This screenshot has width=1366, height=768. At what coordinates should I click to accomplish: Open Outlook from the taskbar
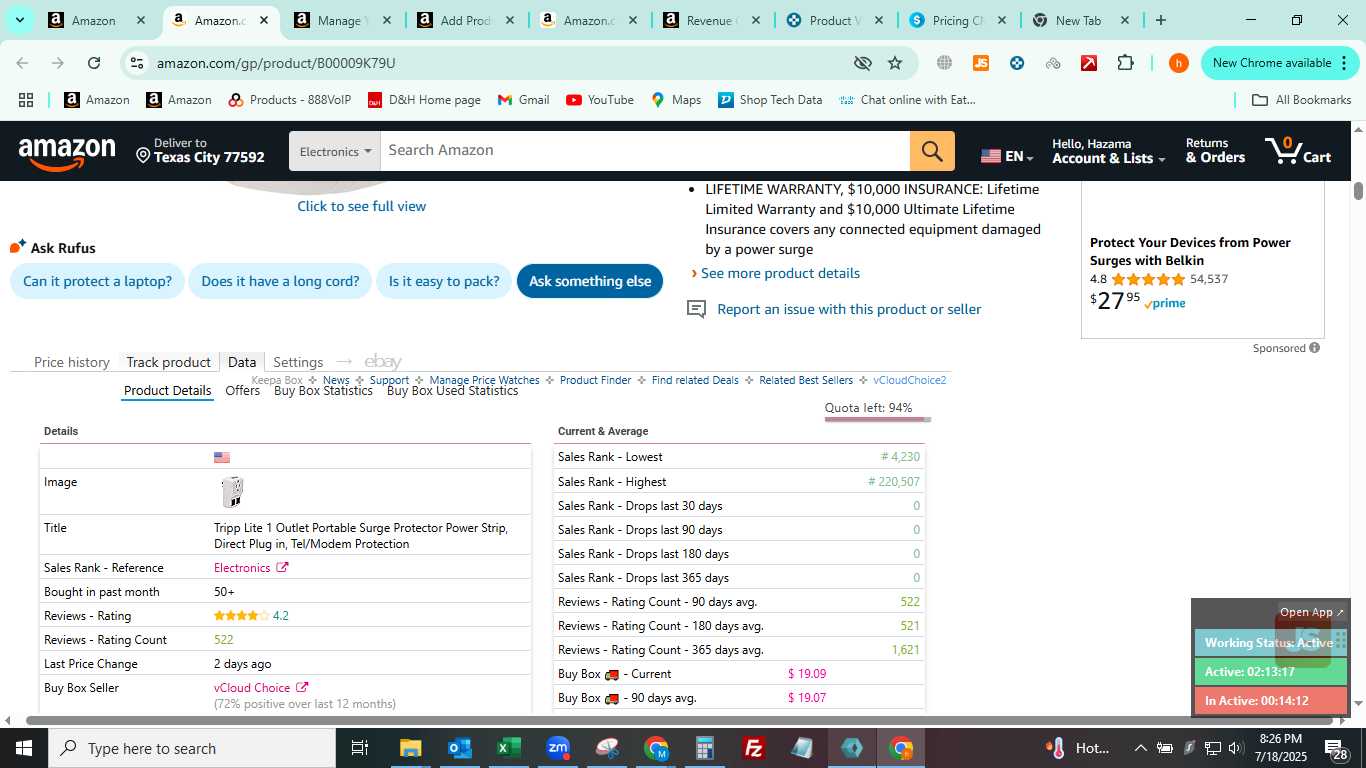click(x=460, y=748)
